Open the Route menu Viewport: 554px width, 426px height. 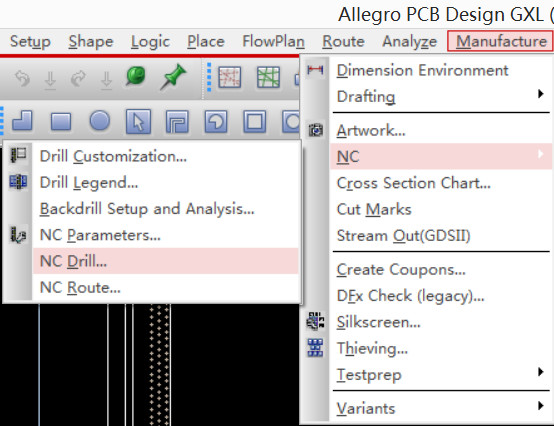coord(343,42)
